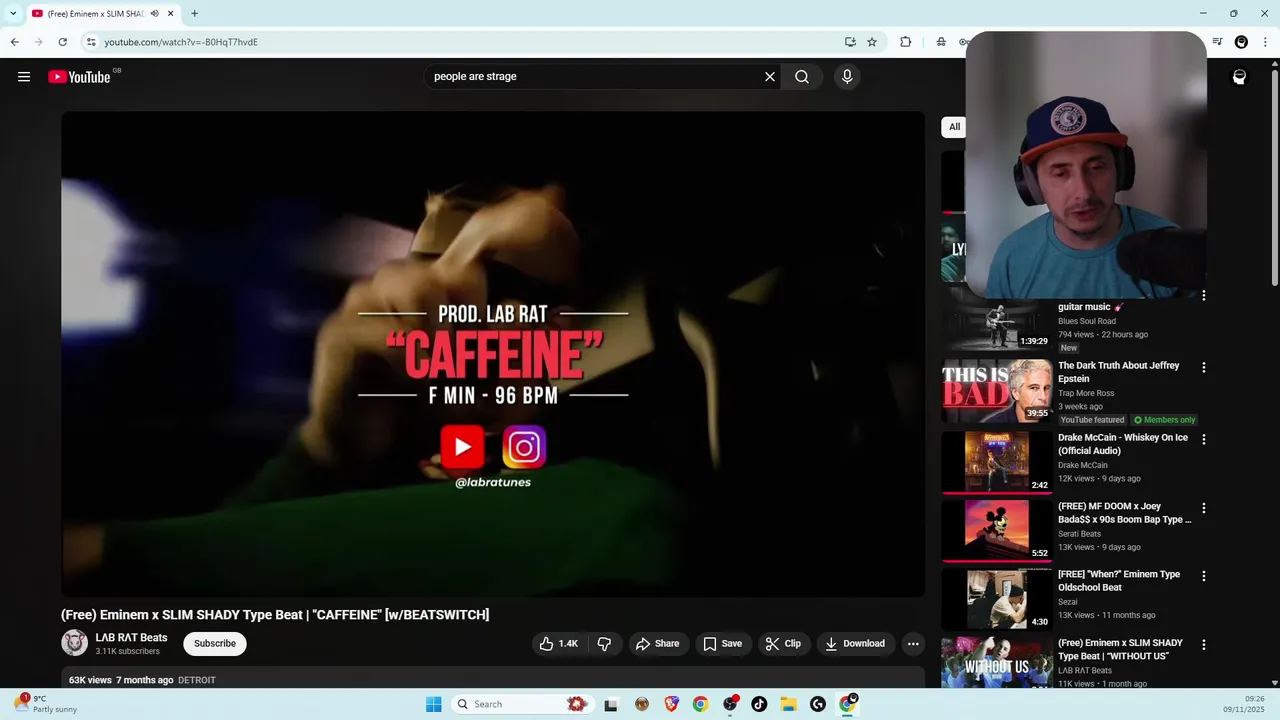
Task: Open the LAB RAT Beats channel name link
Action: (131, 637)
